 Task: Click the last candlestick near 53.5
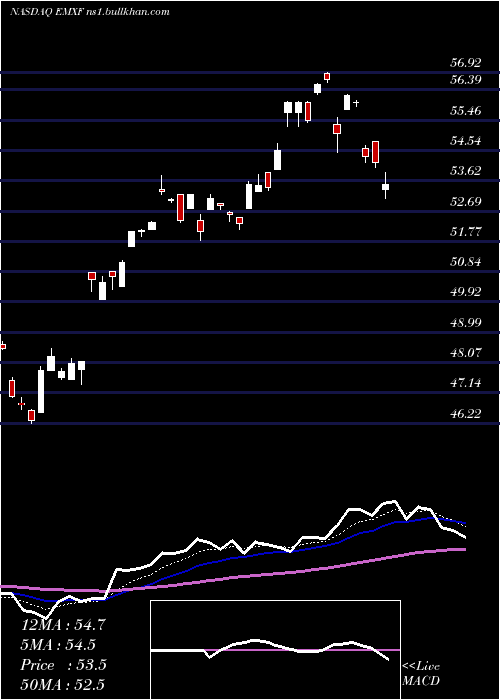click(x=385, y=185)
